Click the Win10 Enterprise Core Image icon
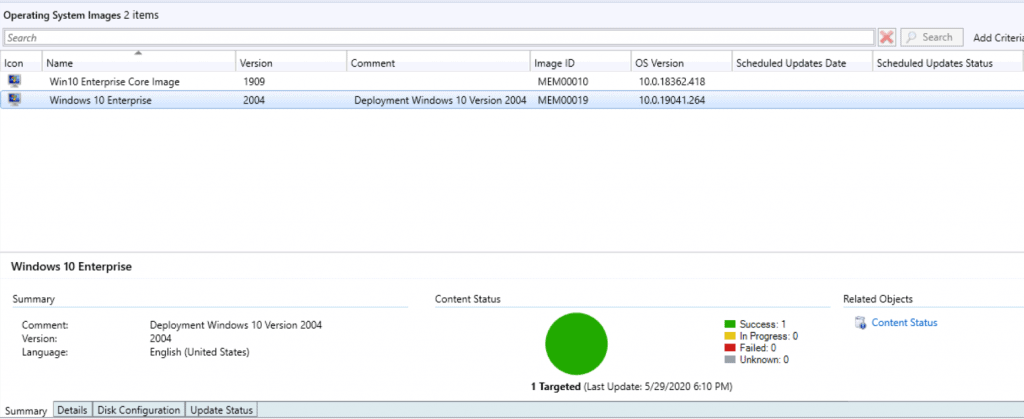The width and height of the screenshot is (1024, 419). (x=14, y=81)
